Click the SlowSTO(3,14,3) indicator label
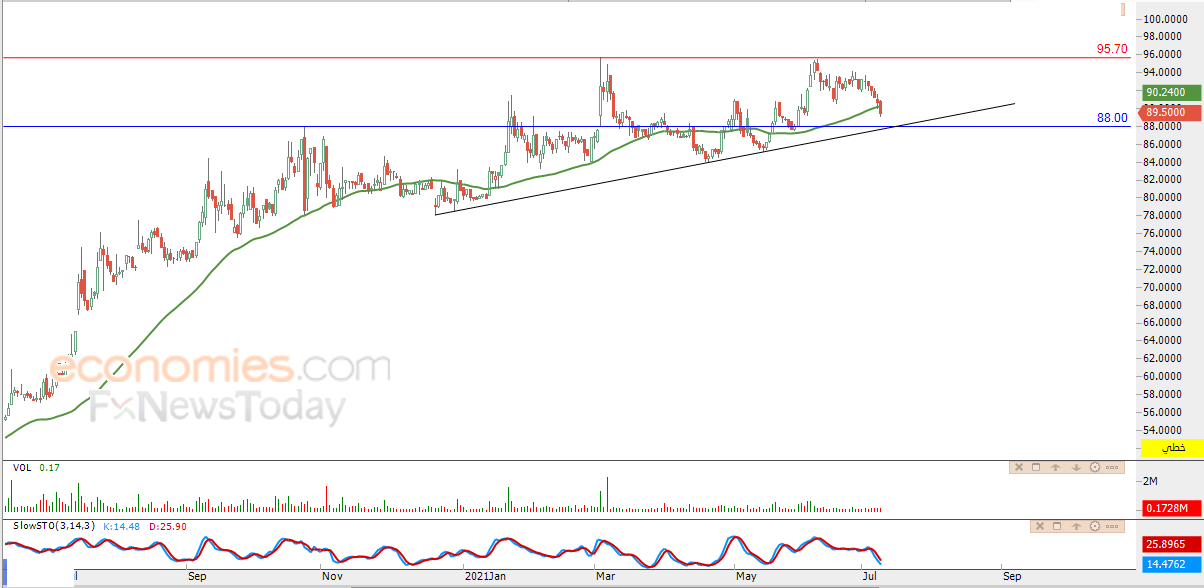 click(x=54, y=526)
